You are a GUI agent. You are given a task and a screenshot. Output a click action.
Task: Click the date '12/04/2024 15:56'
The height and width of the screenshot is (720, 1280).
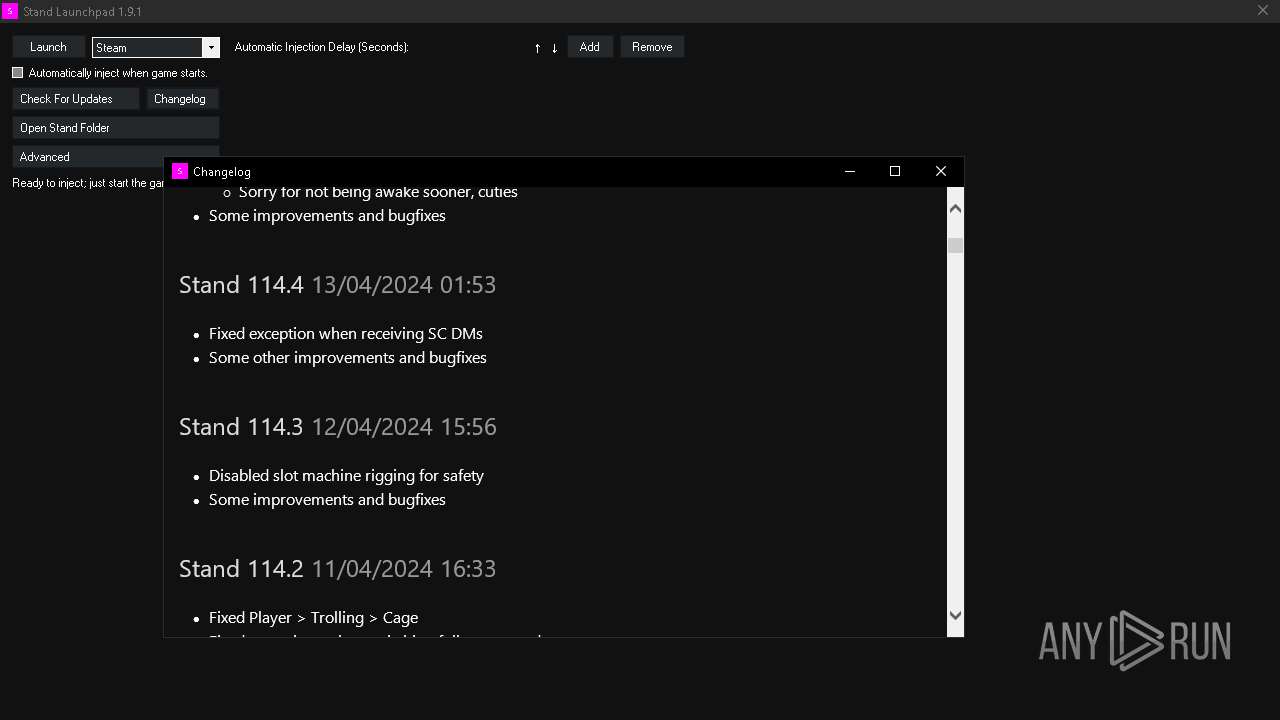pos(404,427)
